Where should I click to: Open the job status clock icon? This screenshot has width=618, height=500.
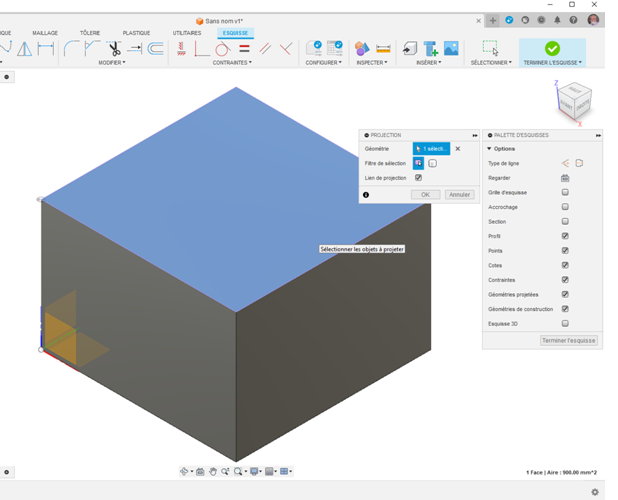541,20
